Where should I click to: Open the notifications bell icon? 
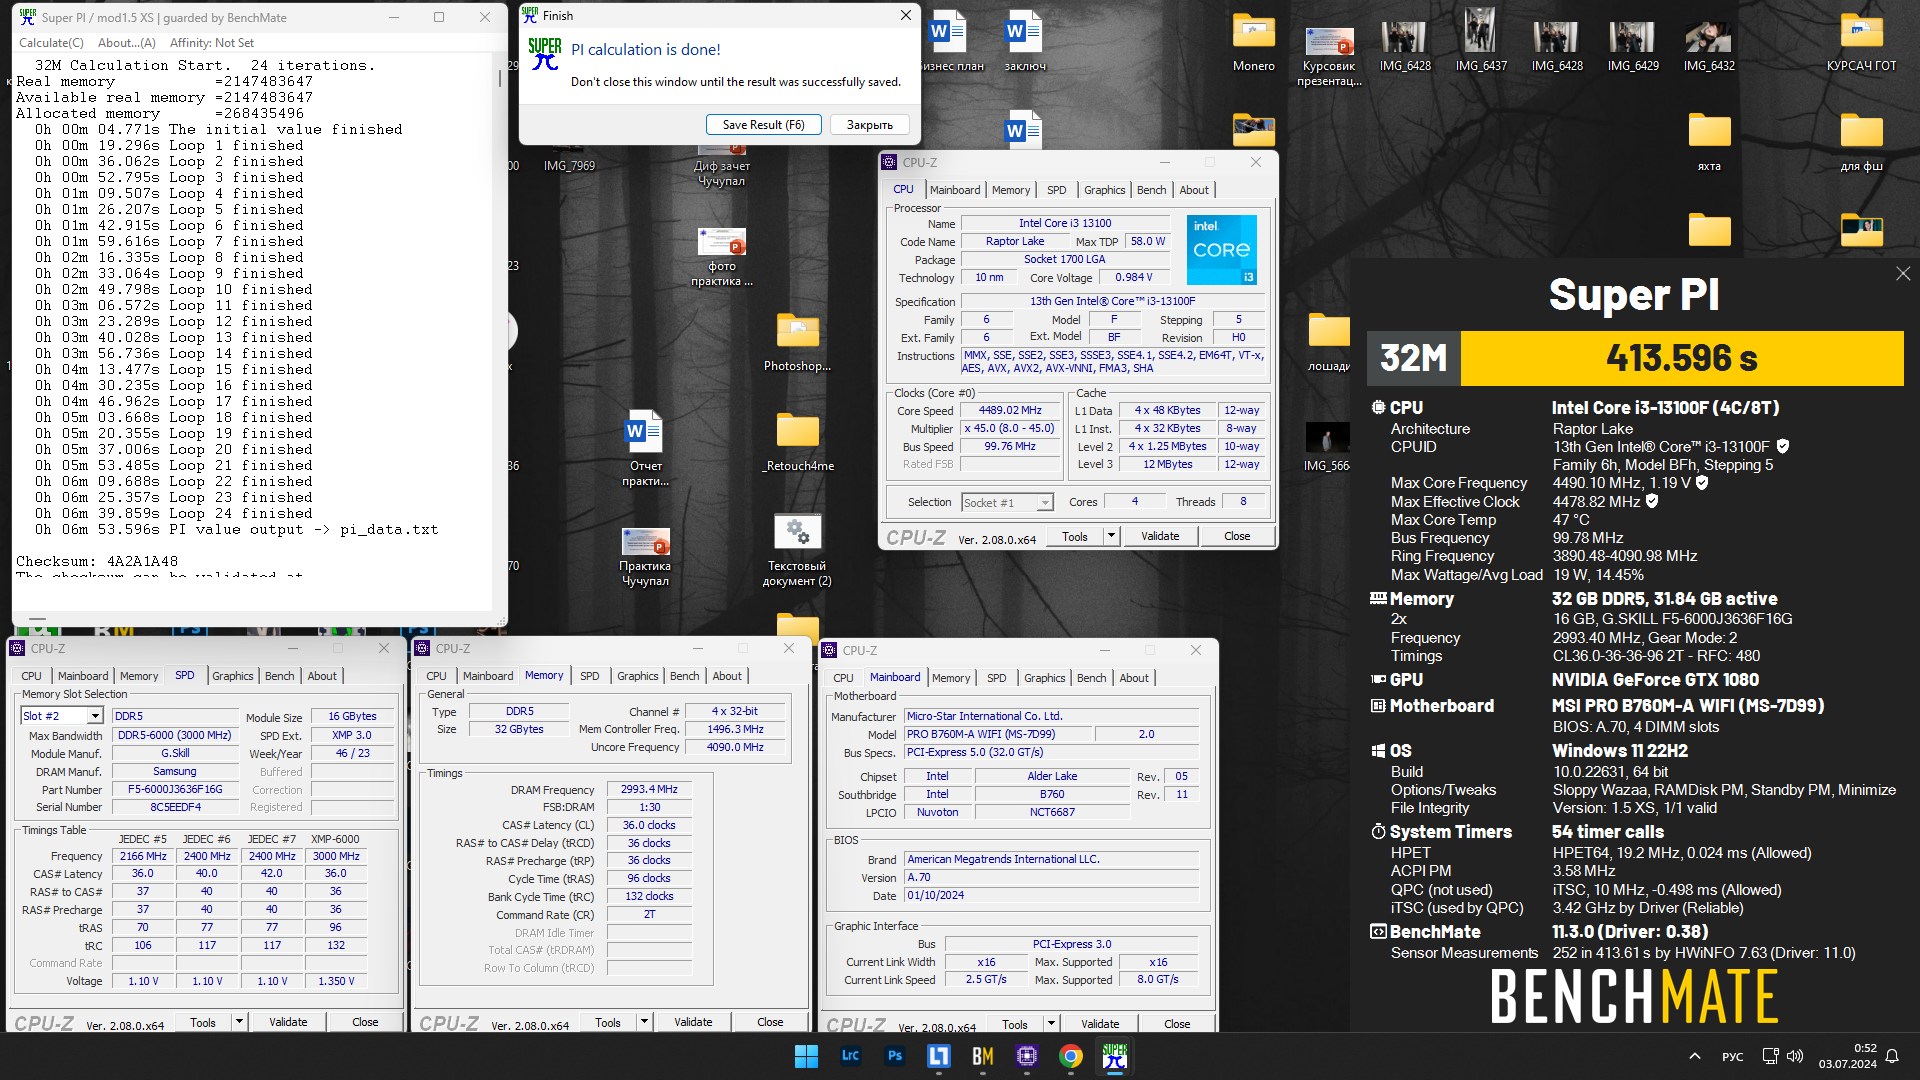pyautogui.click(x=1891, y=1056)
